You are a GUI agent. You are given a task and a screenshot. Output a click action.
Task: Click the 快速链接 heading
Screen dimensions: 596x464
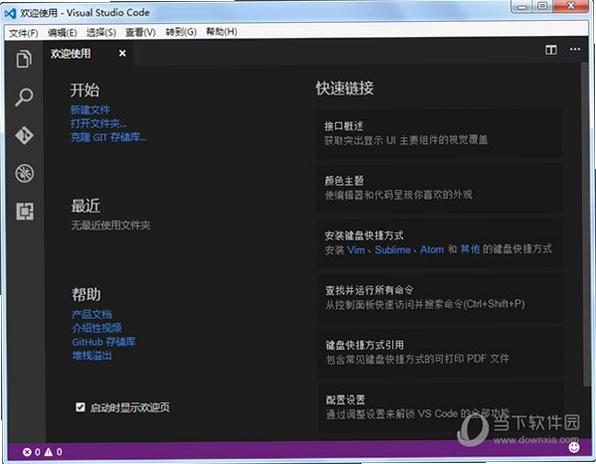344,89
